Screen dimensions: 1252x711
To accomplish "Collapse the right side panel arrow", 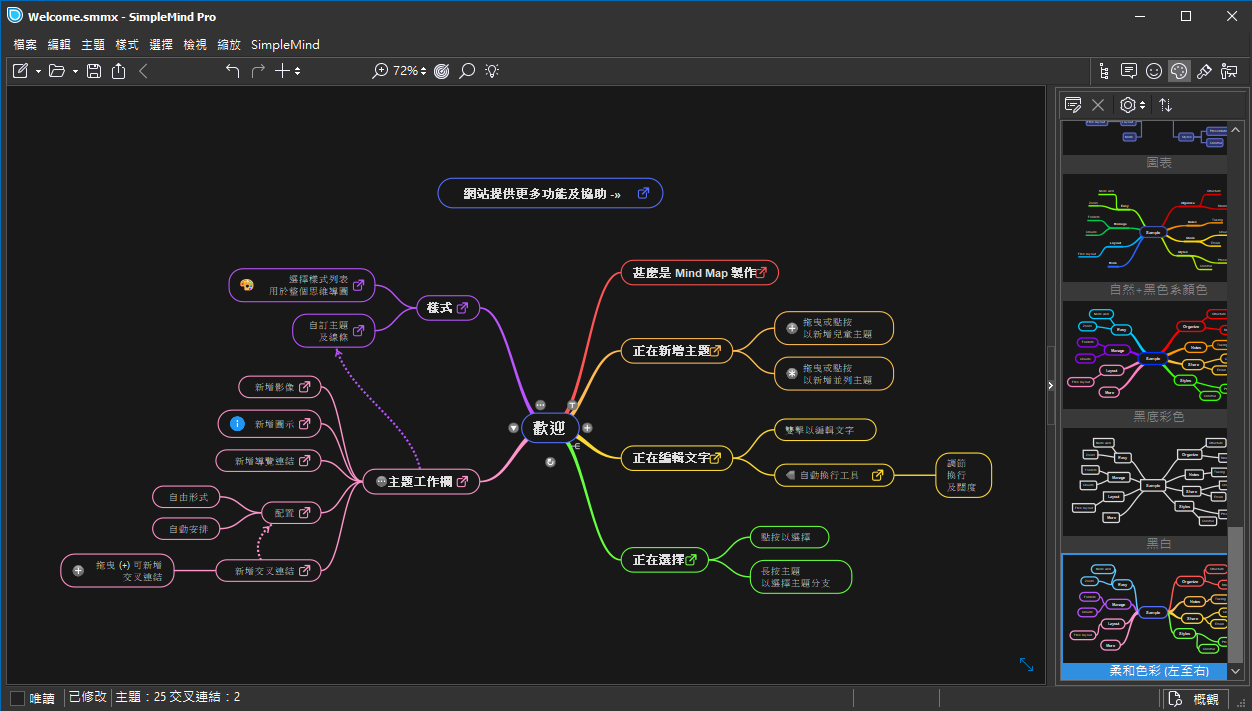I will (x=1050, y=385).
